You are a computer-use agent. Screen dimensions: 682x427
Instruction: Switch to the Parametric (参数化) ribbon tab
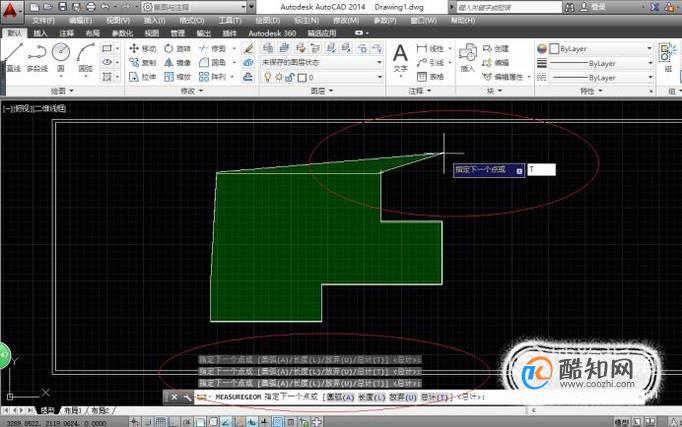(x=122, y=33)
